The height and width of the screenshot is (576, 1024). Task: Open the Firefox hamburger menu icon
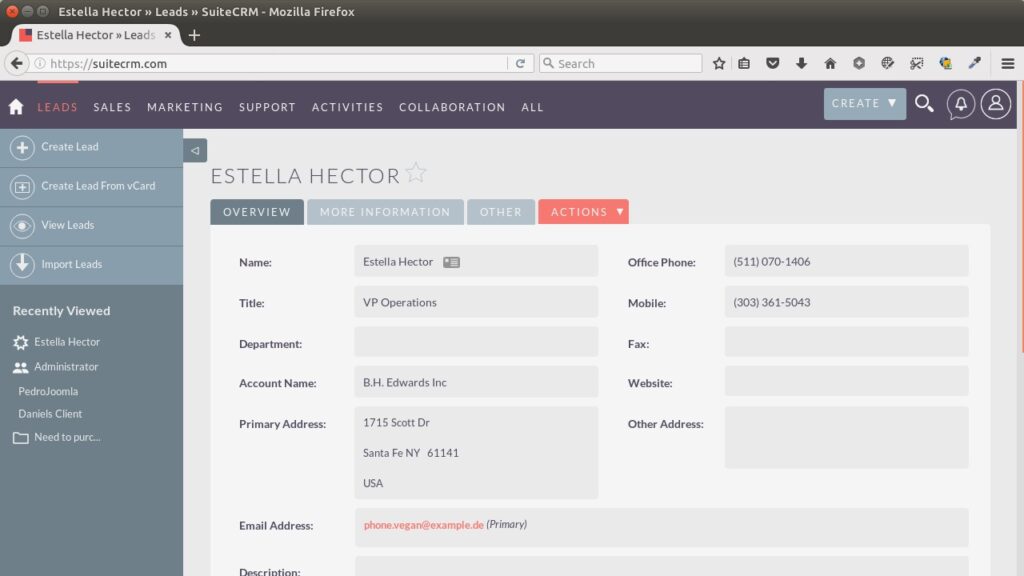click(1007, 62)
